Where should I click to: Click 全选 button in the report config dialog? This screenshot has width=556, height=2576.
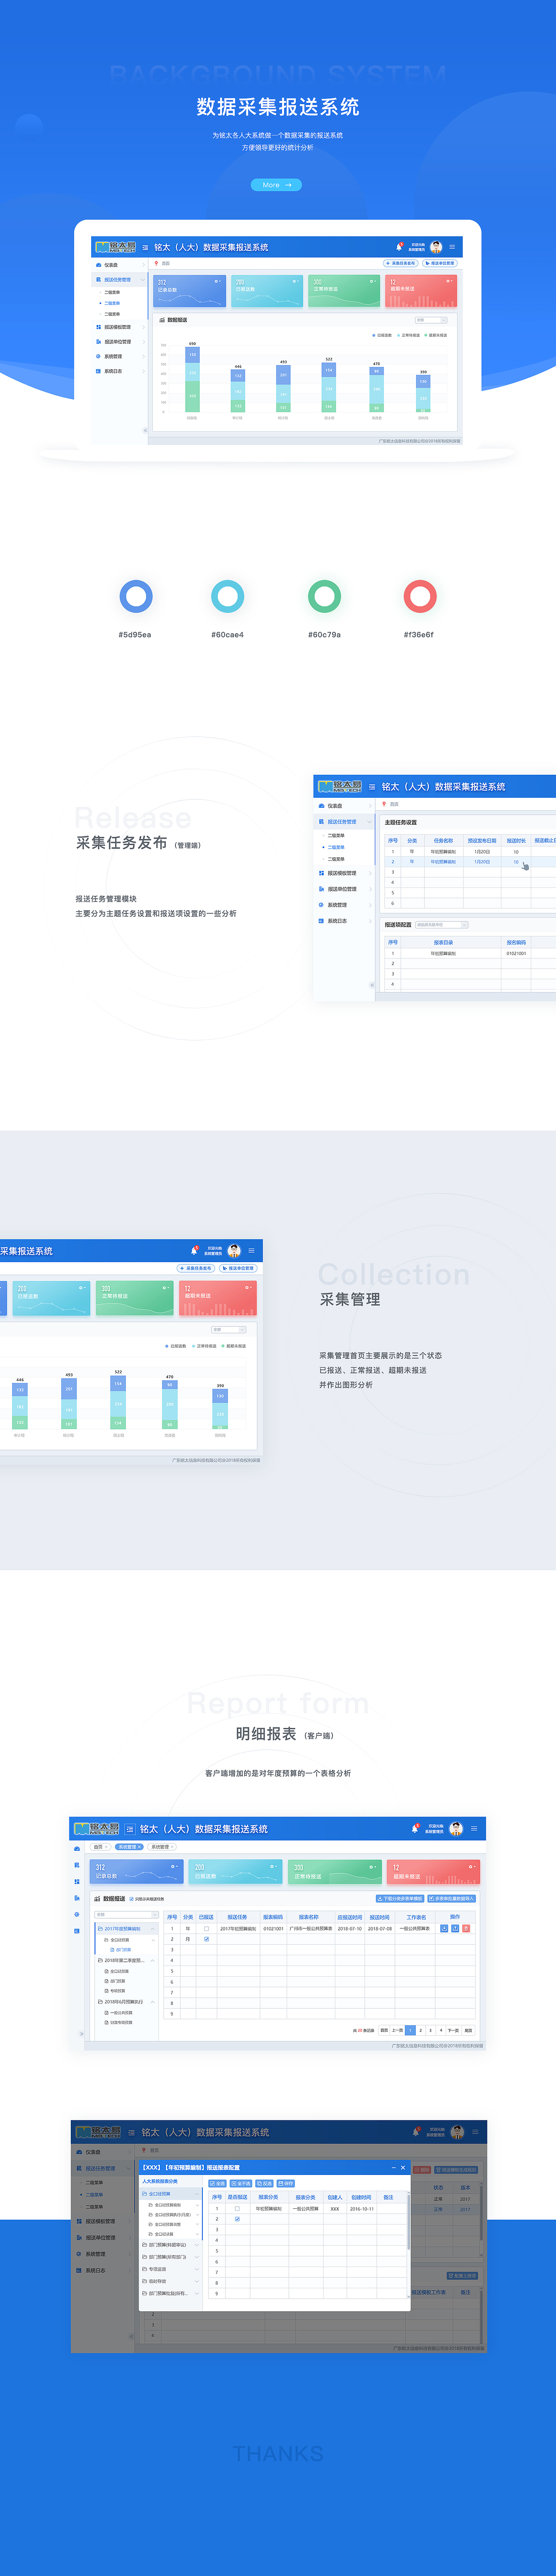point(217,2183)
